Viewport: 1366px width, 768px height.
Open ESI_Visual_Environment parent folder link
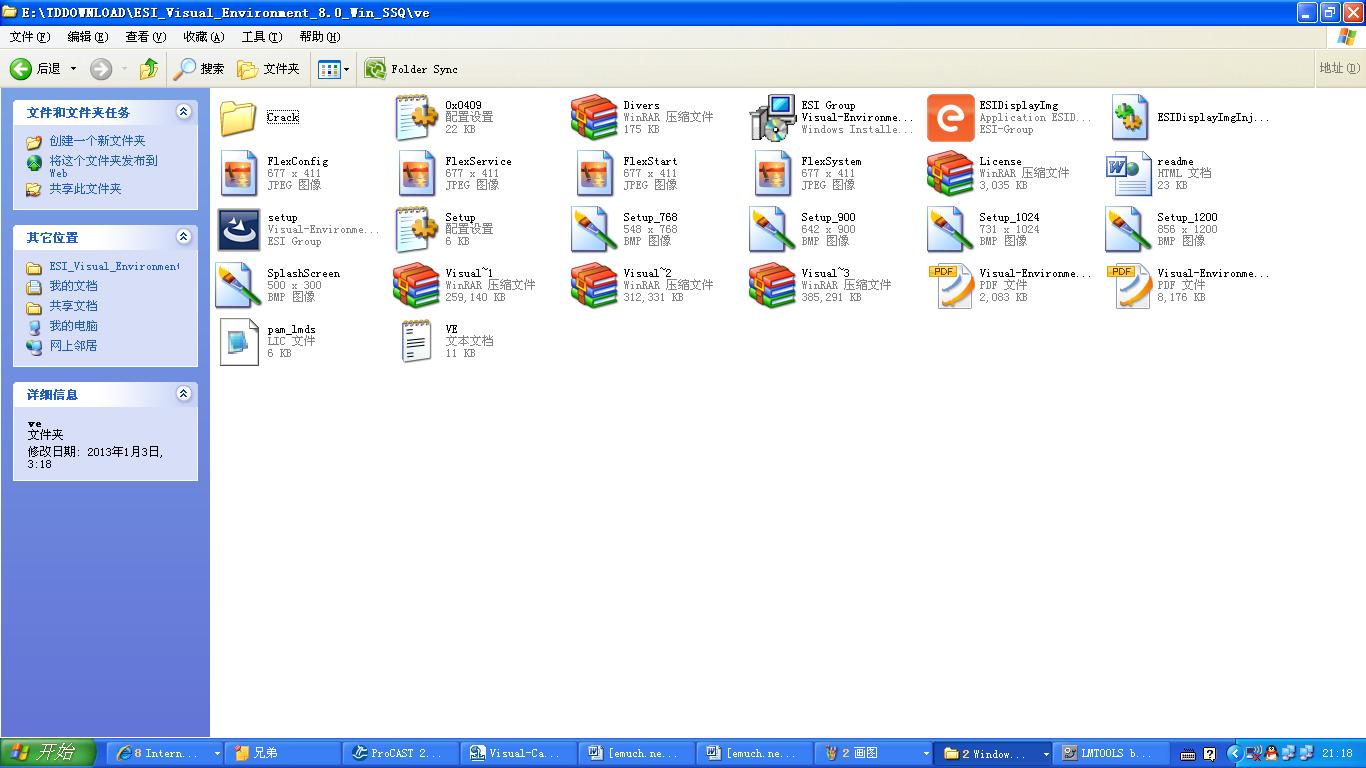[x=114, y=267]
